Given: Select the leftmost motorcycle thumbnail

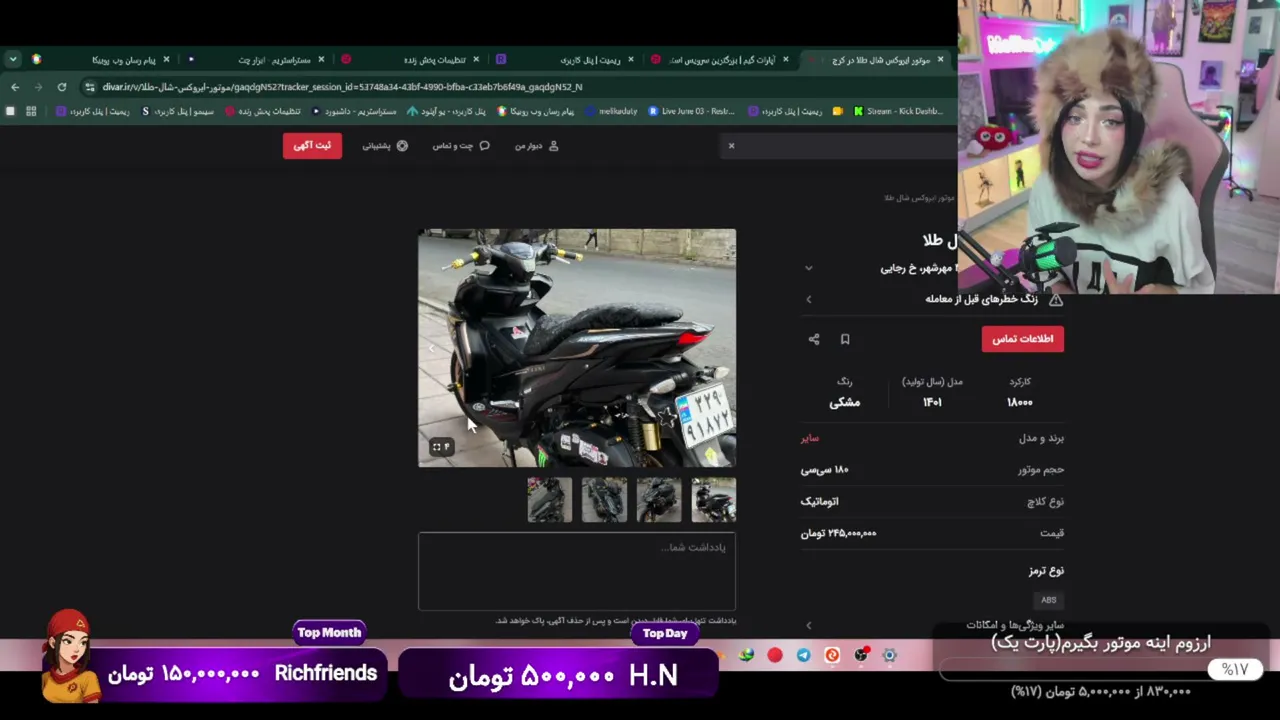Looking at the screenshot, I should (550, 500).
